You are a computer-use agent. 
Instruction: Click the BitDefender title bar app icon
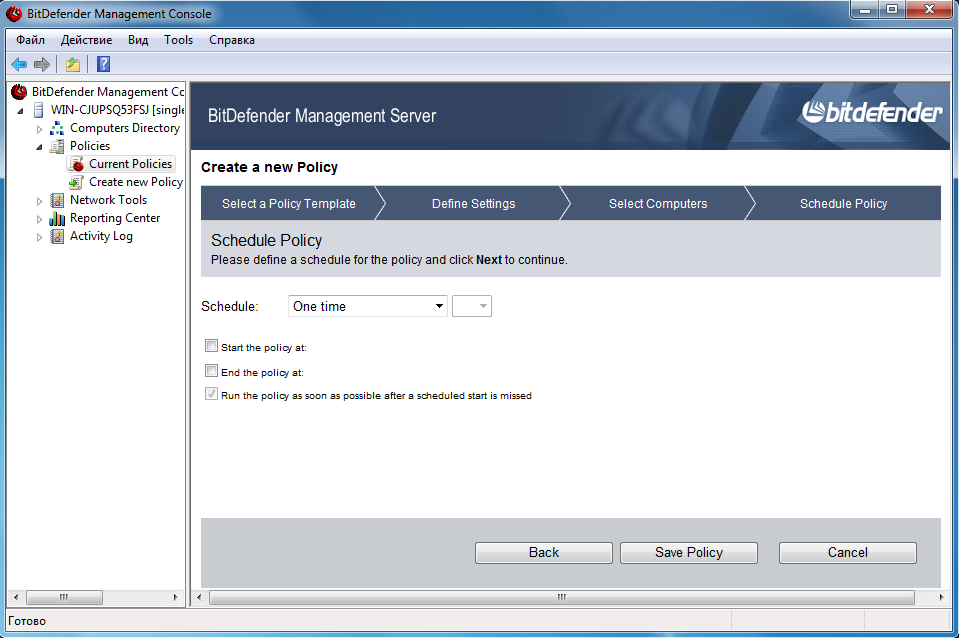pos(13,13)
